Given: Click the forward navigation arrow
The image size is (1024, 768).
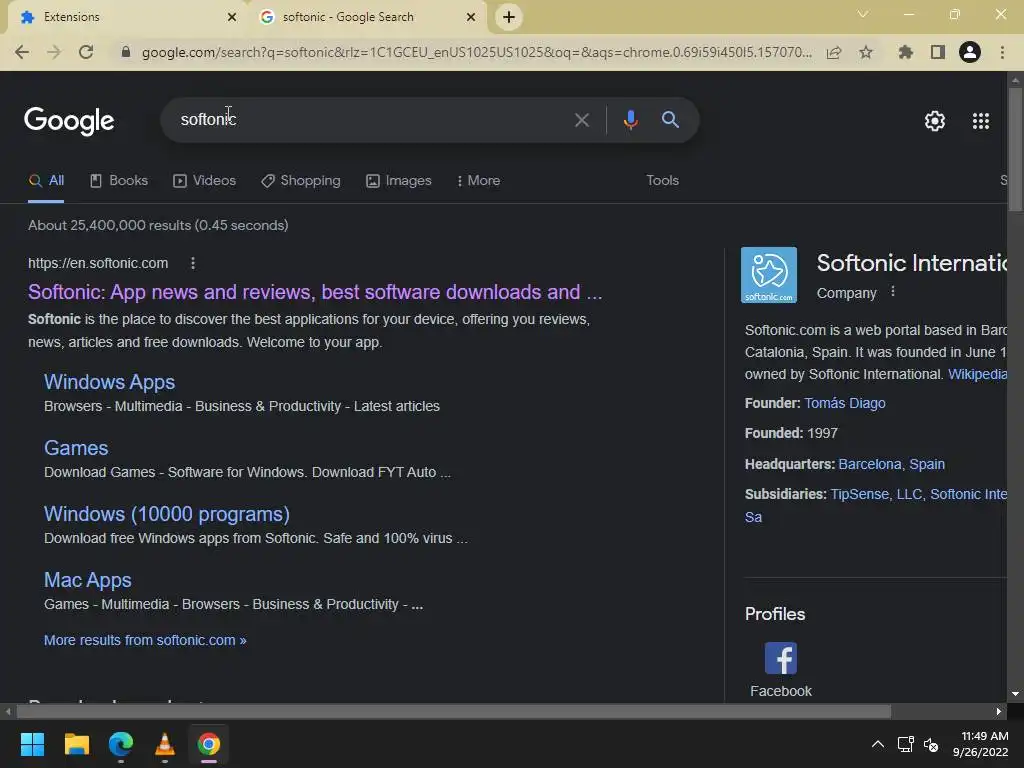Looking at the screenshot, I should pos(54,52).
